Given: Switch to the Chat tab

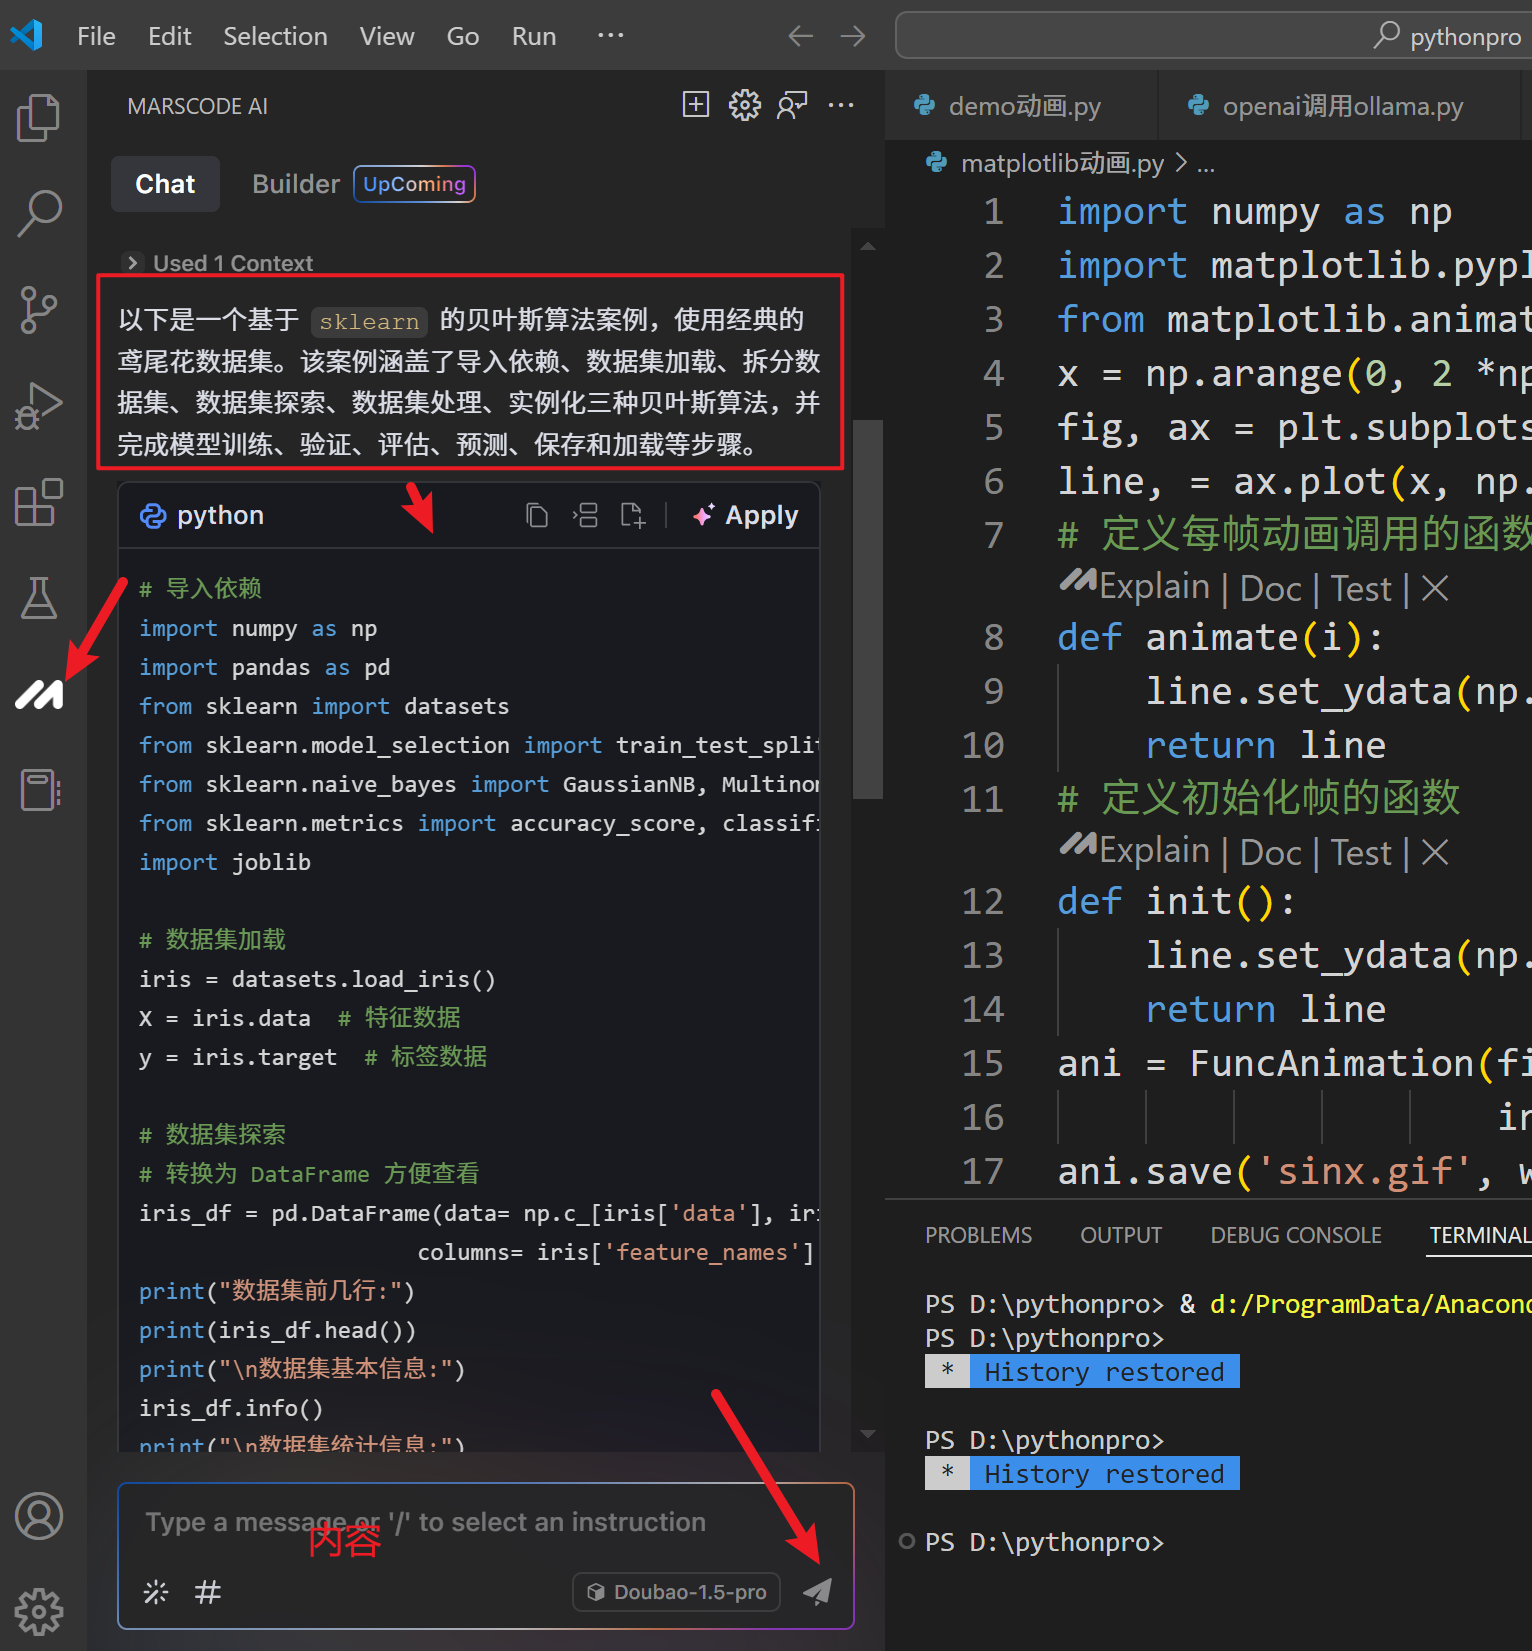Looking at the screenshot, I should (165, 184).
